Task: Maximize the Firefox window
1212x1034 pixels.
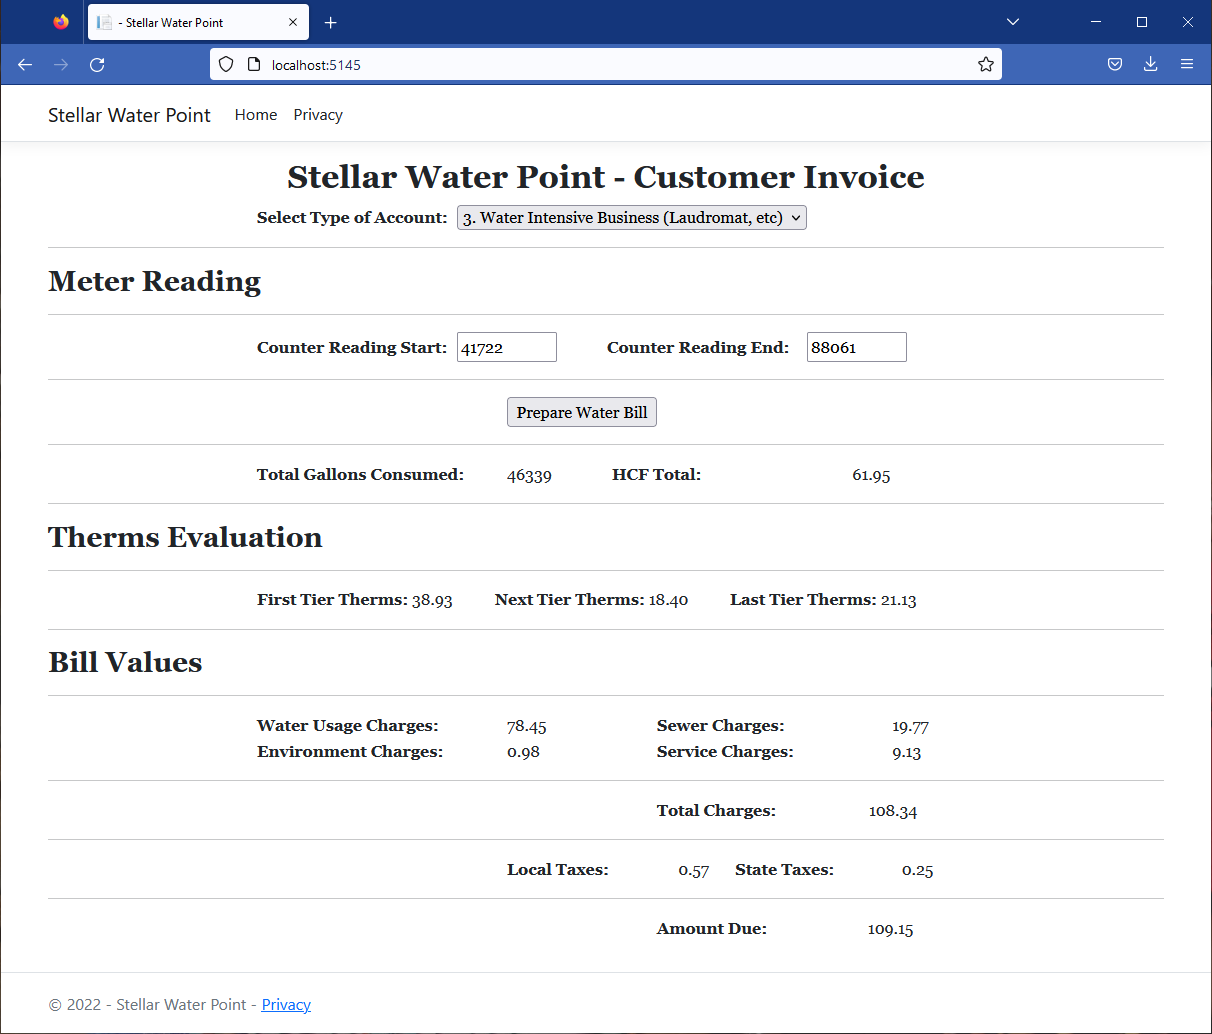Action: click(1142, 22)
